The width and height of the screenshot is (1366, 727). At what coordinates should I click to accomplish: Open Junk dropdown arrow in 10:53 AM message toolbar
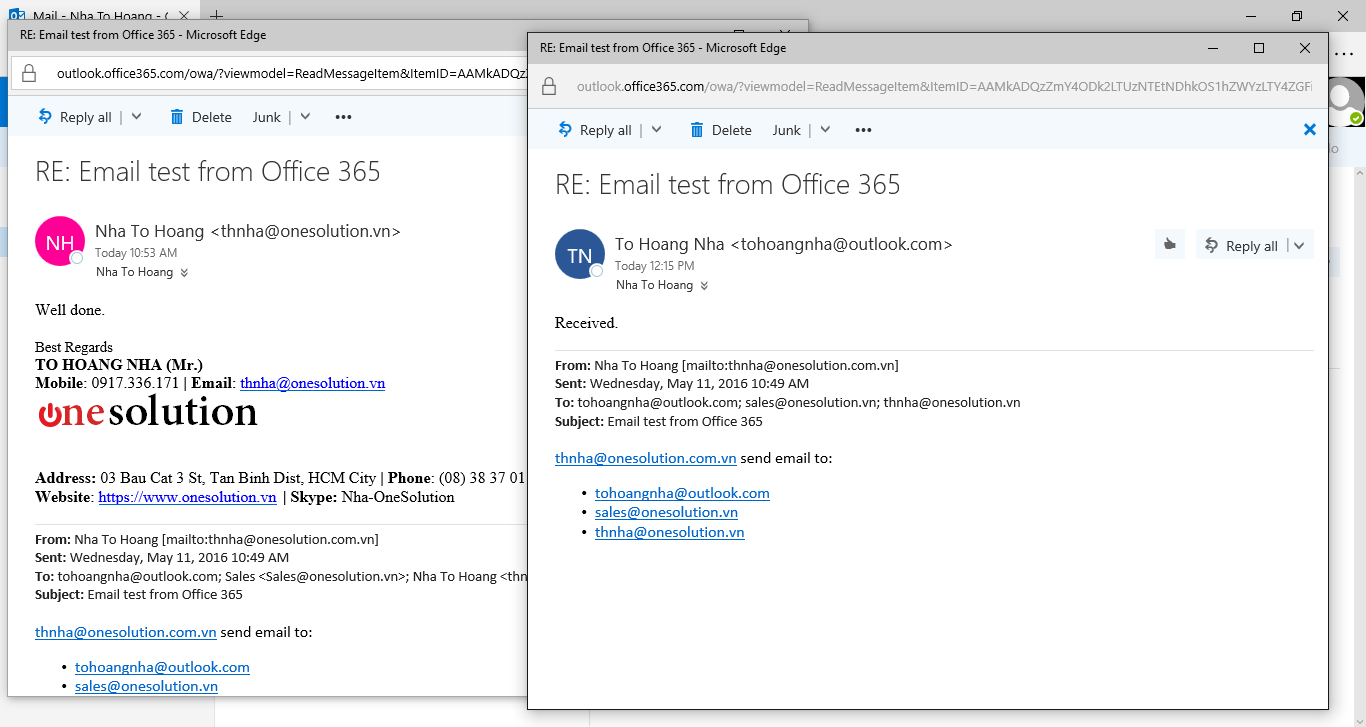tap(306, 117)
